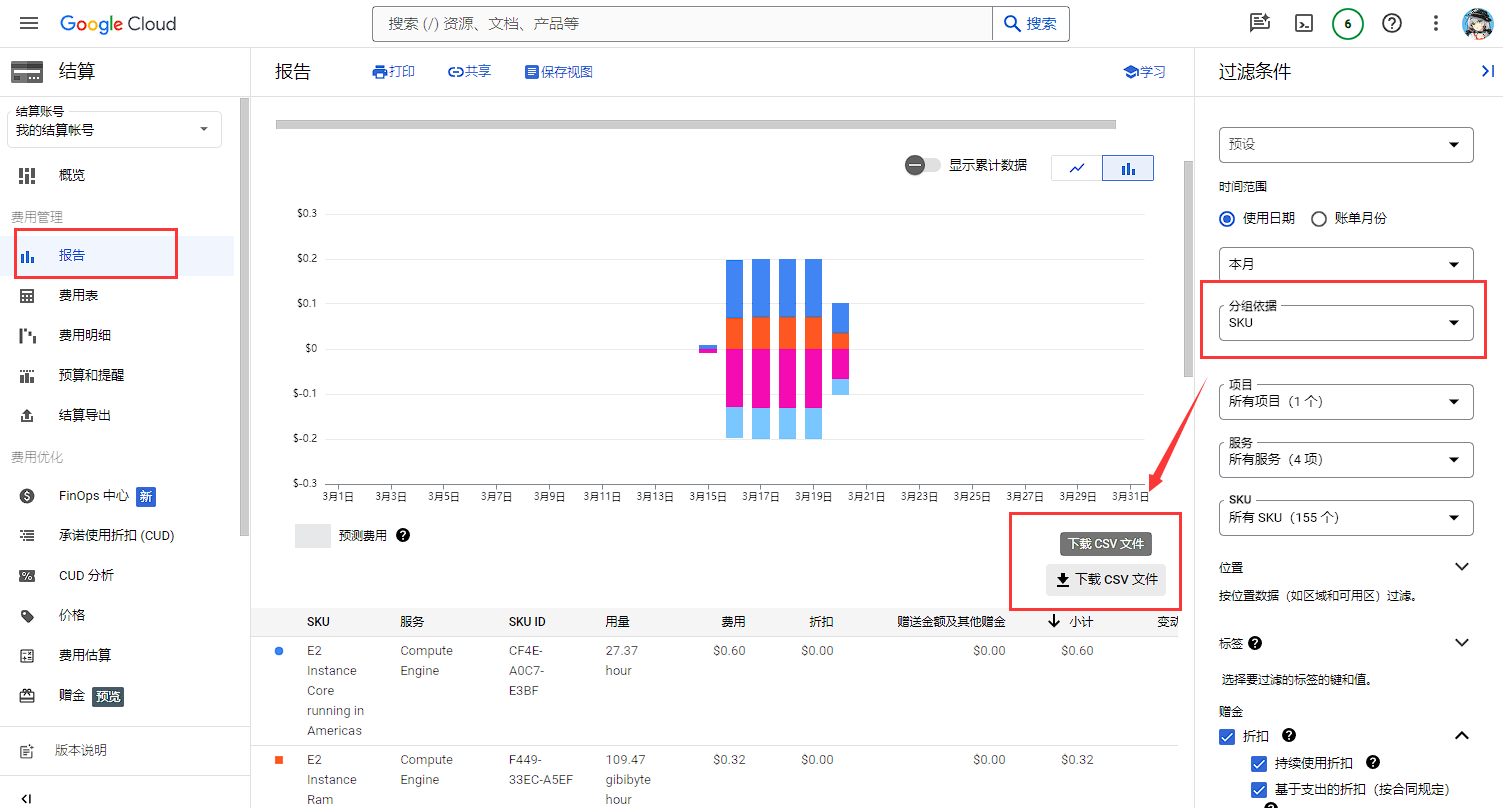The width and height of the screenshot is (1503, 808).
Task: Open the 服务 所有服务 dropdown
Action: (1346, 459)
